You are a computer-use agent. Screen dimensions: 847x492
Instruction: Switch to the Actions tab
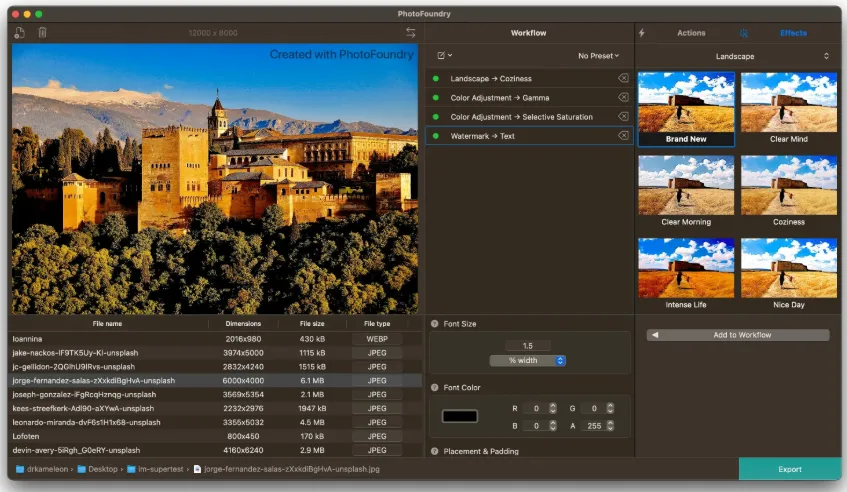(691, 33)
